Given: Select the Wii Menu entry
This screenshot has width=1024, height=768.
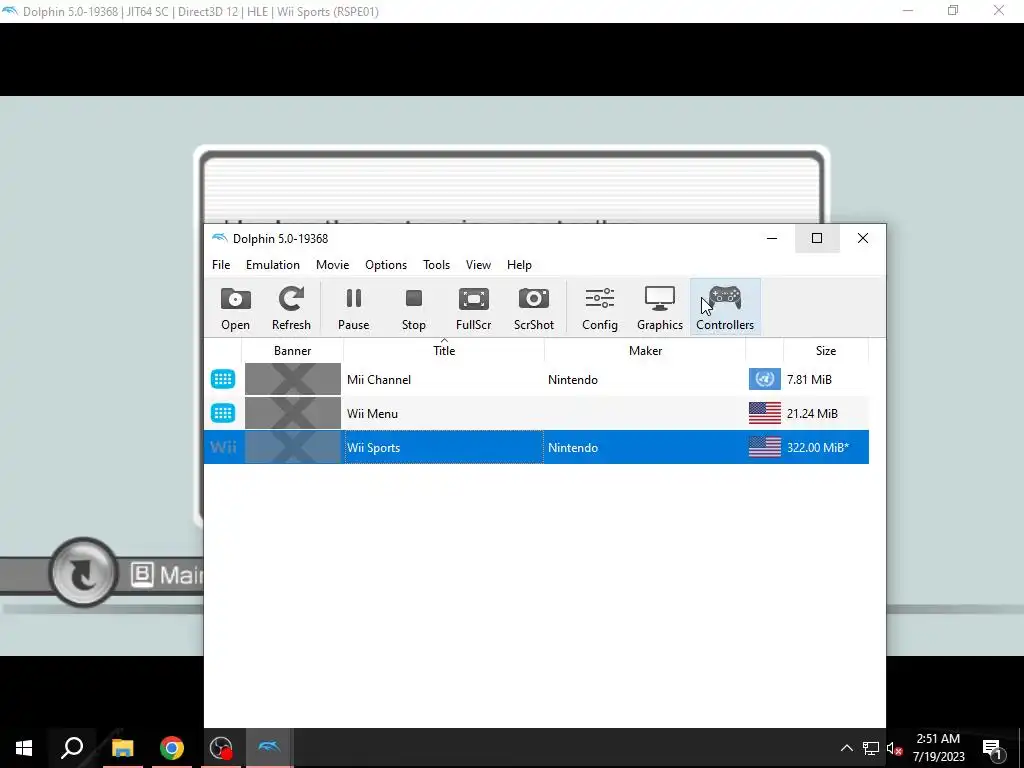Looking at the screenshot, I should (372, 413).
